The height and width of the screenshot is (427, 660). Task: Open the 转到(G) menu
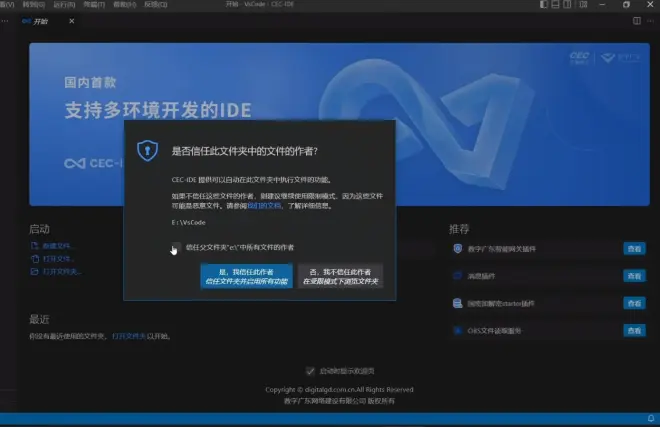click(x=34, y=5)
